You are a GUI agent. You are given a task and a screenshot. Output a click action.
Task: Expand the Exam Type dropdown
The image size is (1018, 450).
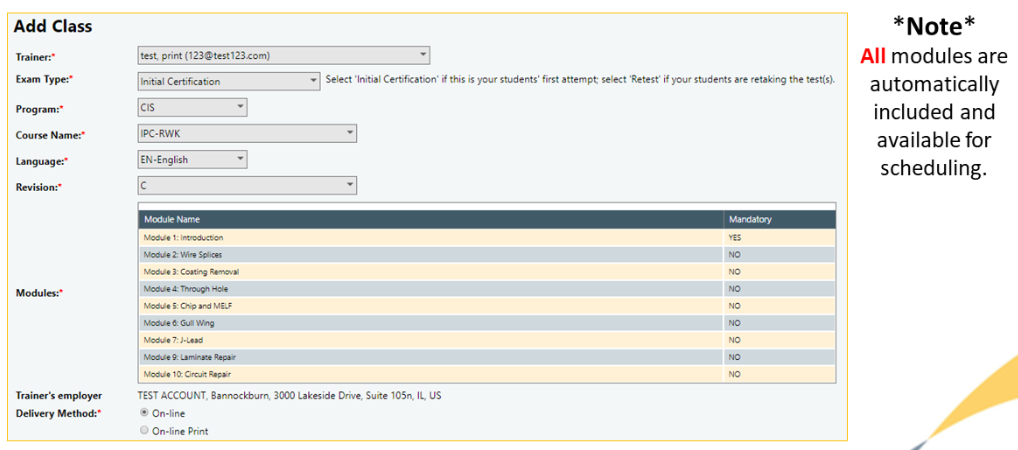coord(228,81)
